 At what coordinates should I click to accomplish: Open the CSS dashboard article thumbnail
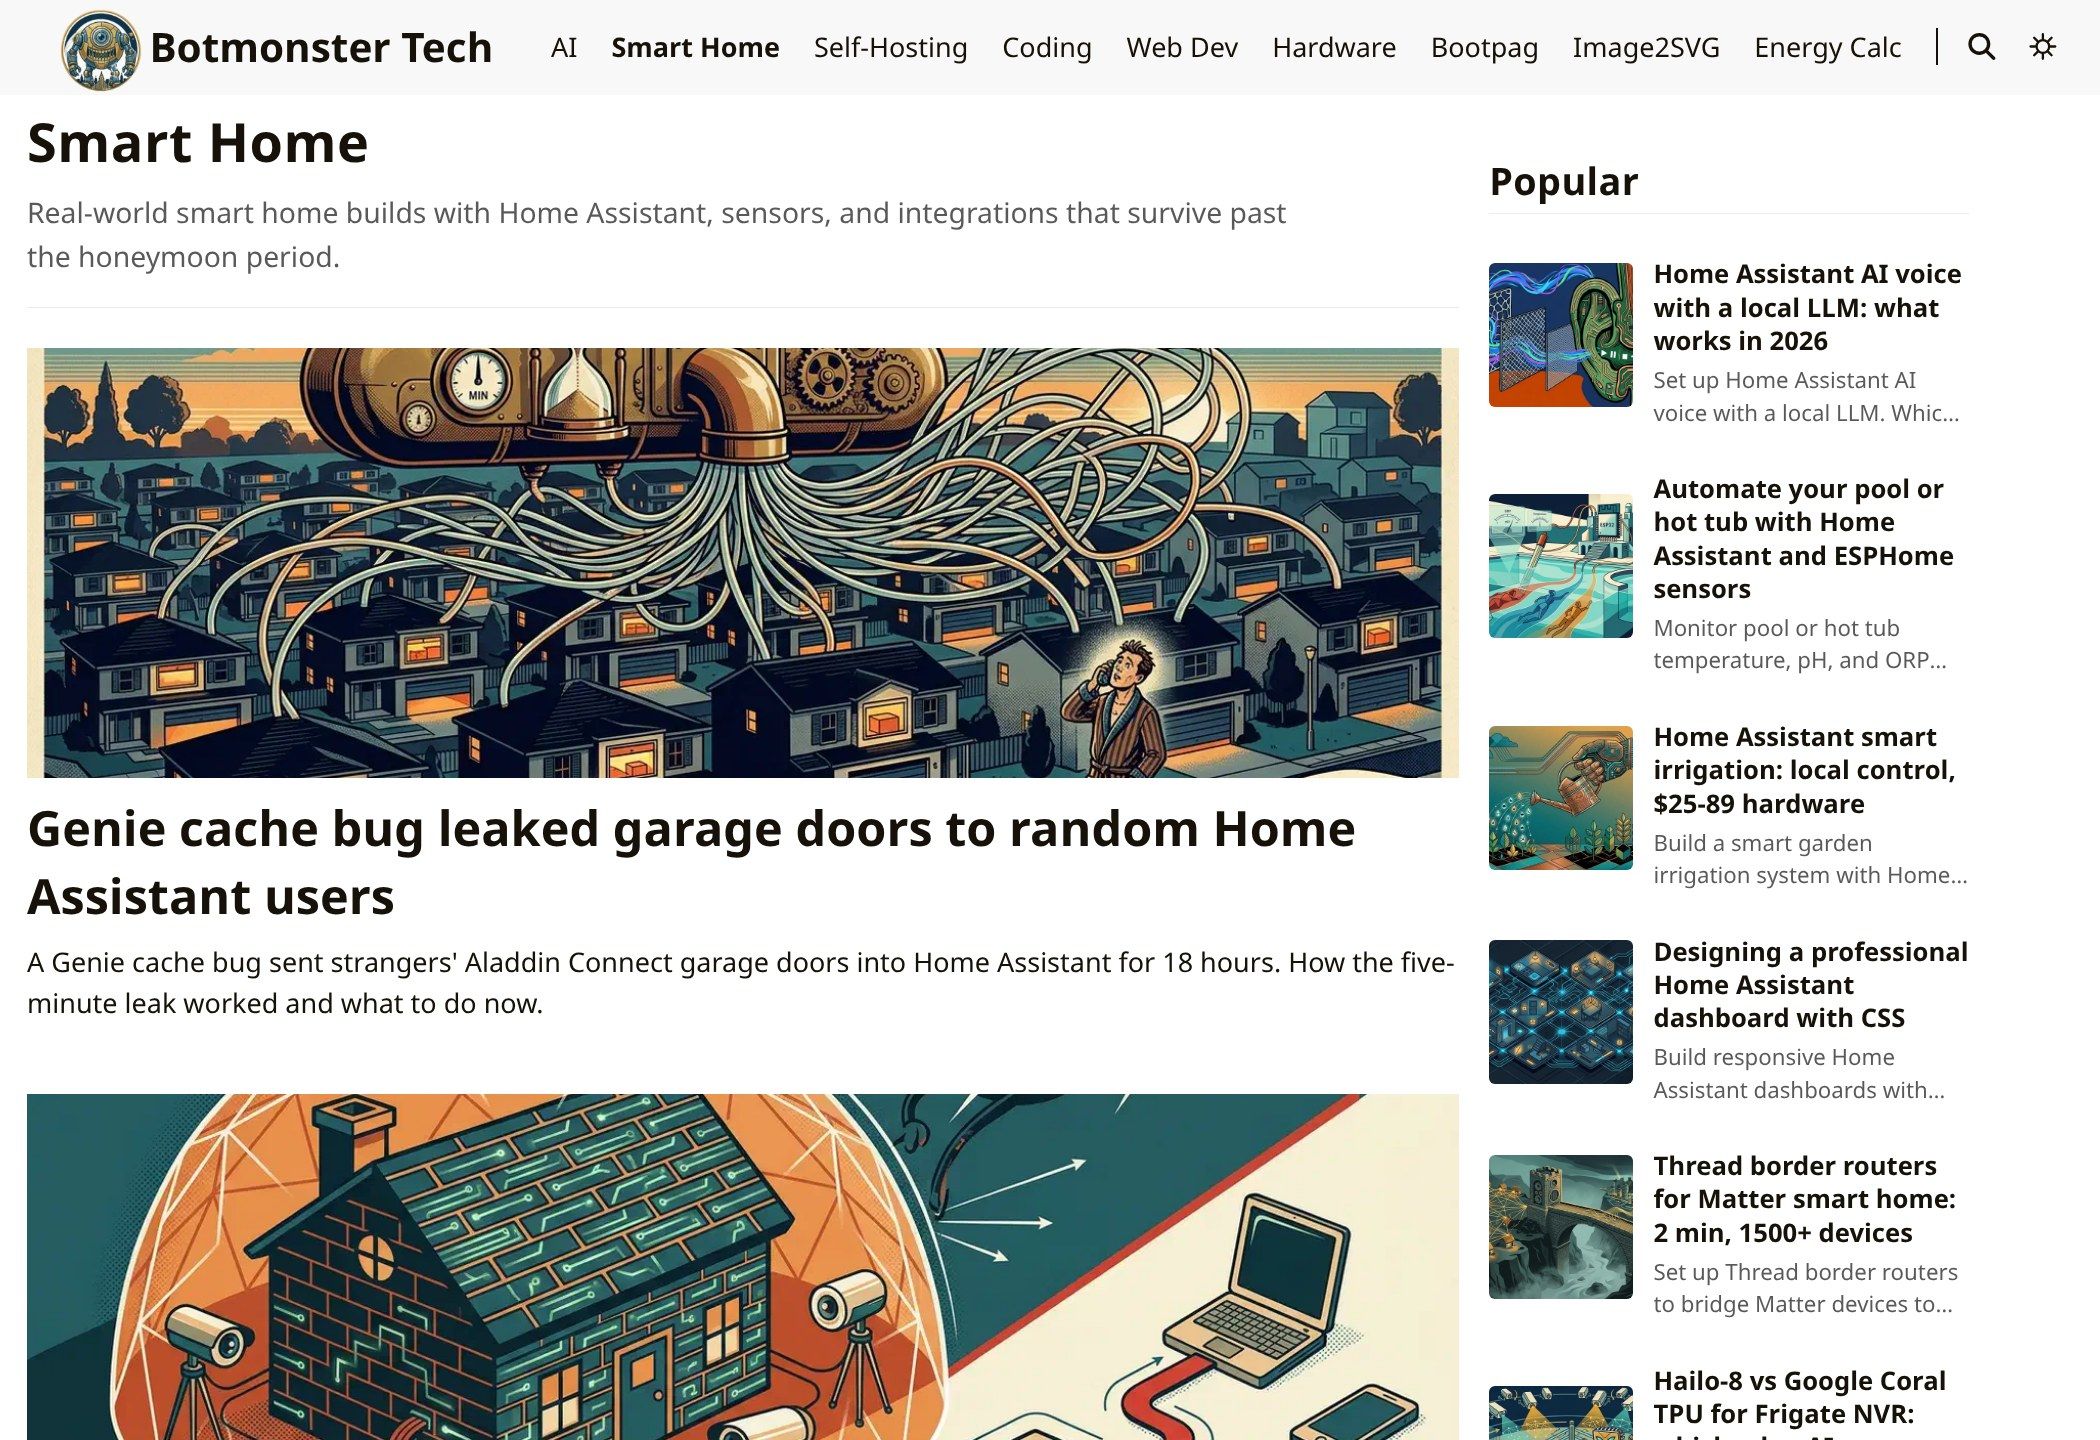pos(1560,1012)
